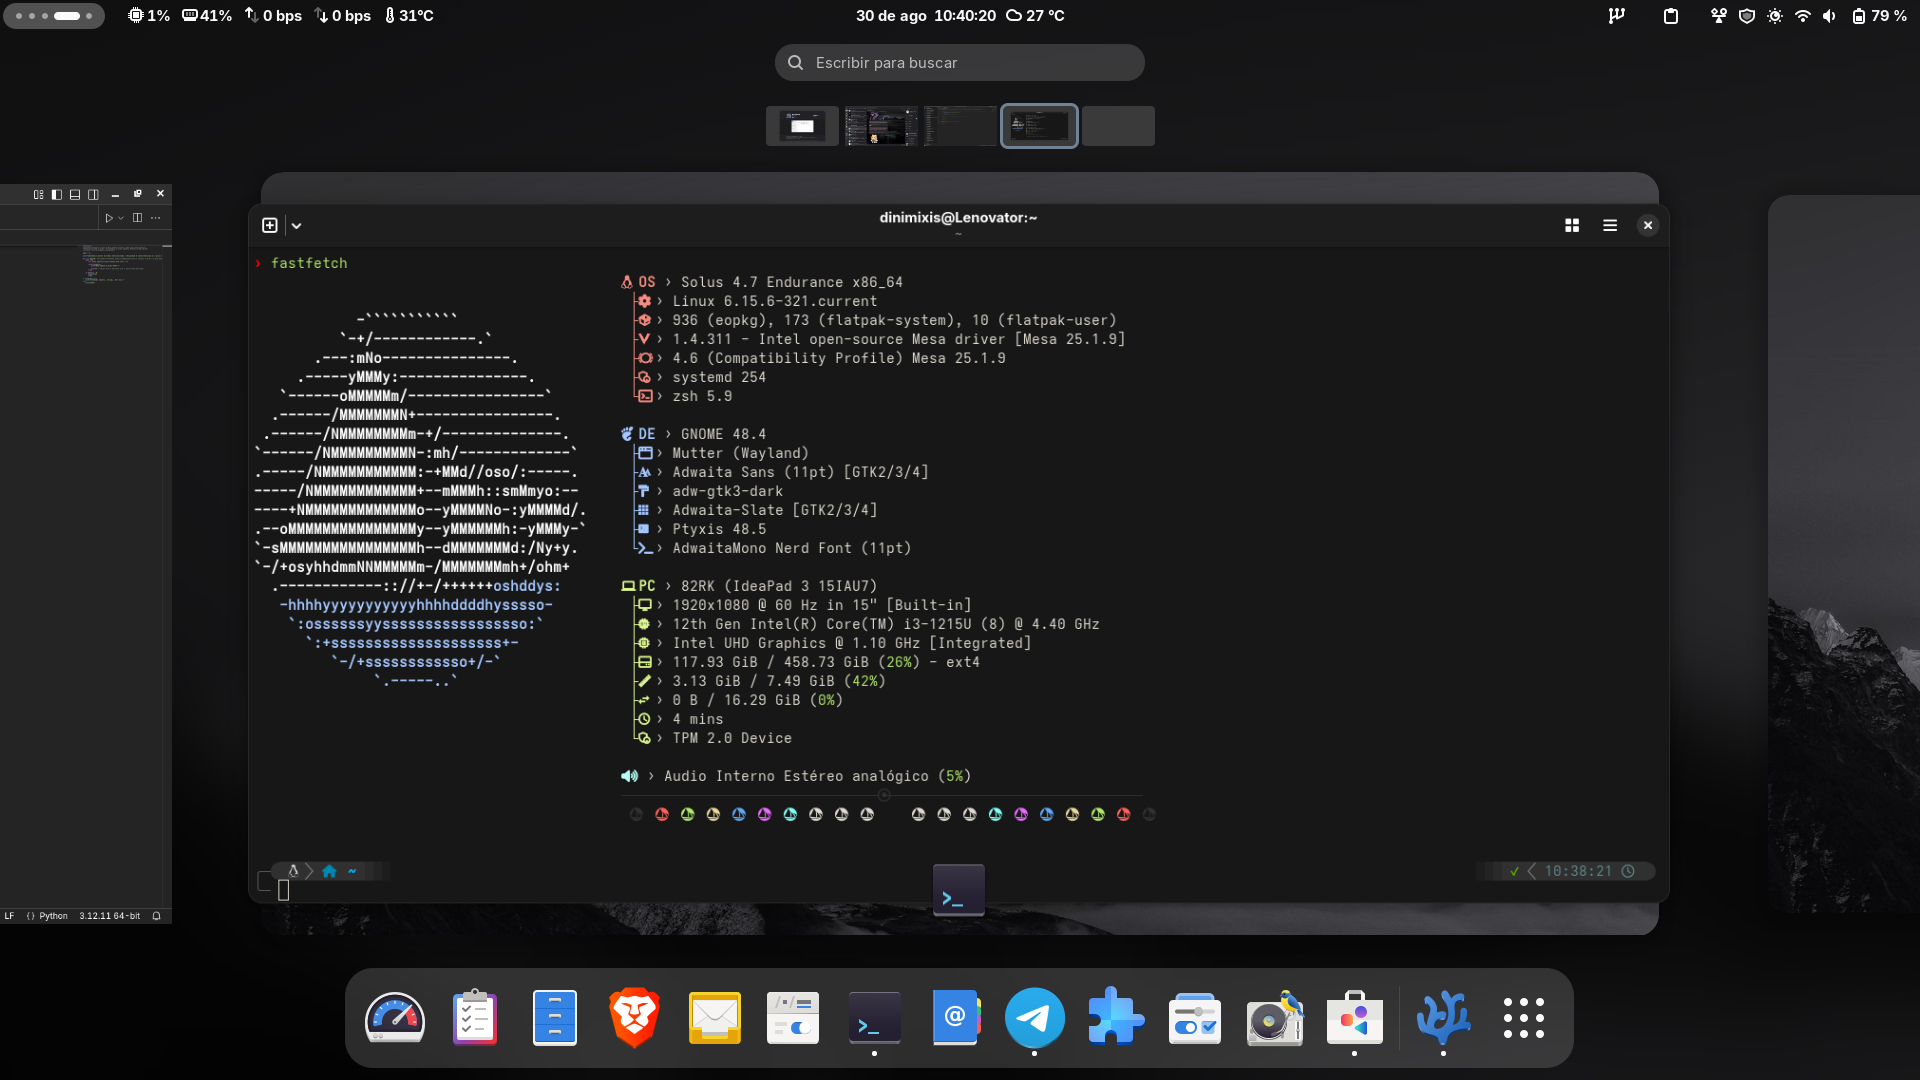
Task: Click the fastfetch command text
Action: point(309,263)
